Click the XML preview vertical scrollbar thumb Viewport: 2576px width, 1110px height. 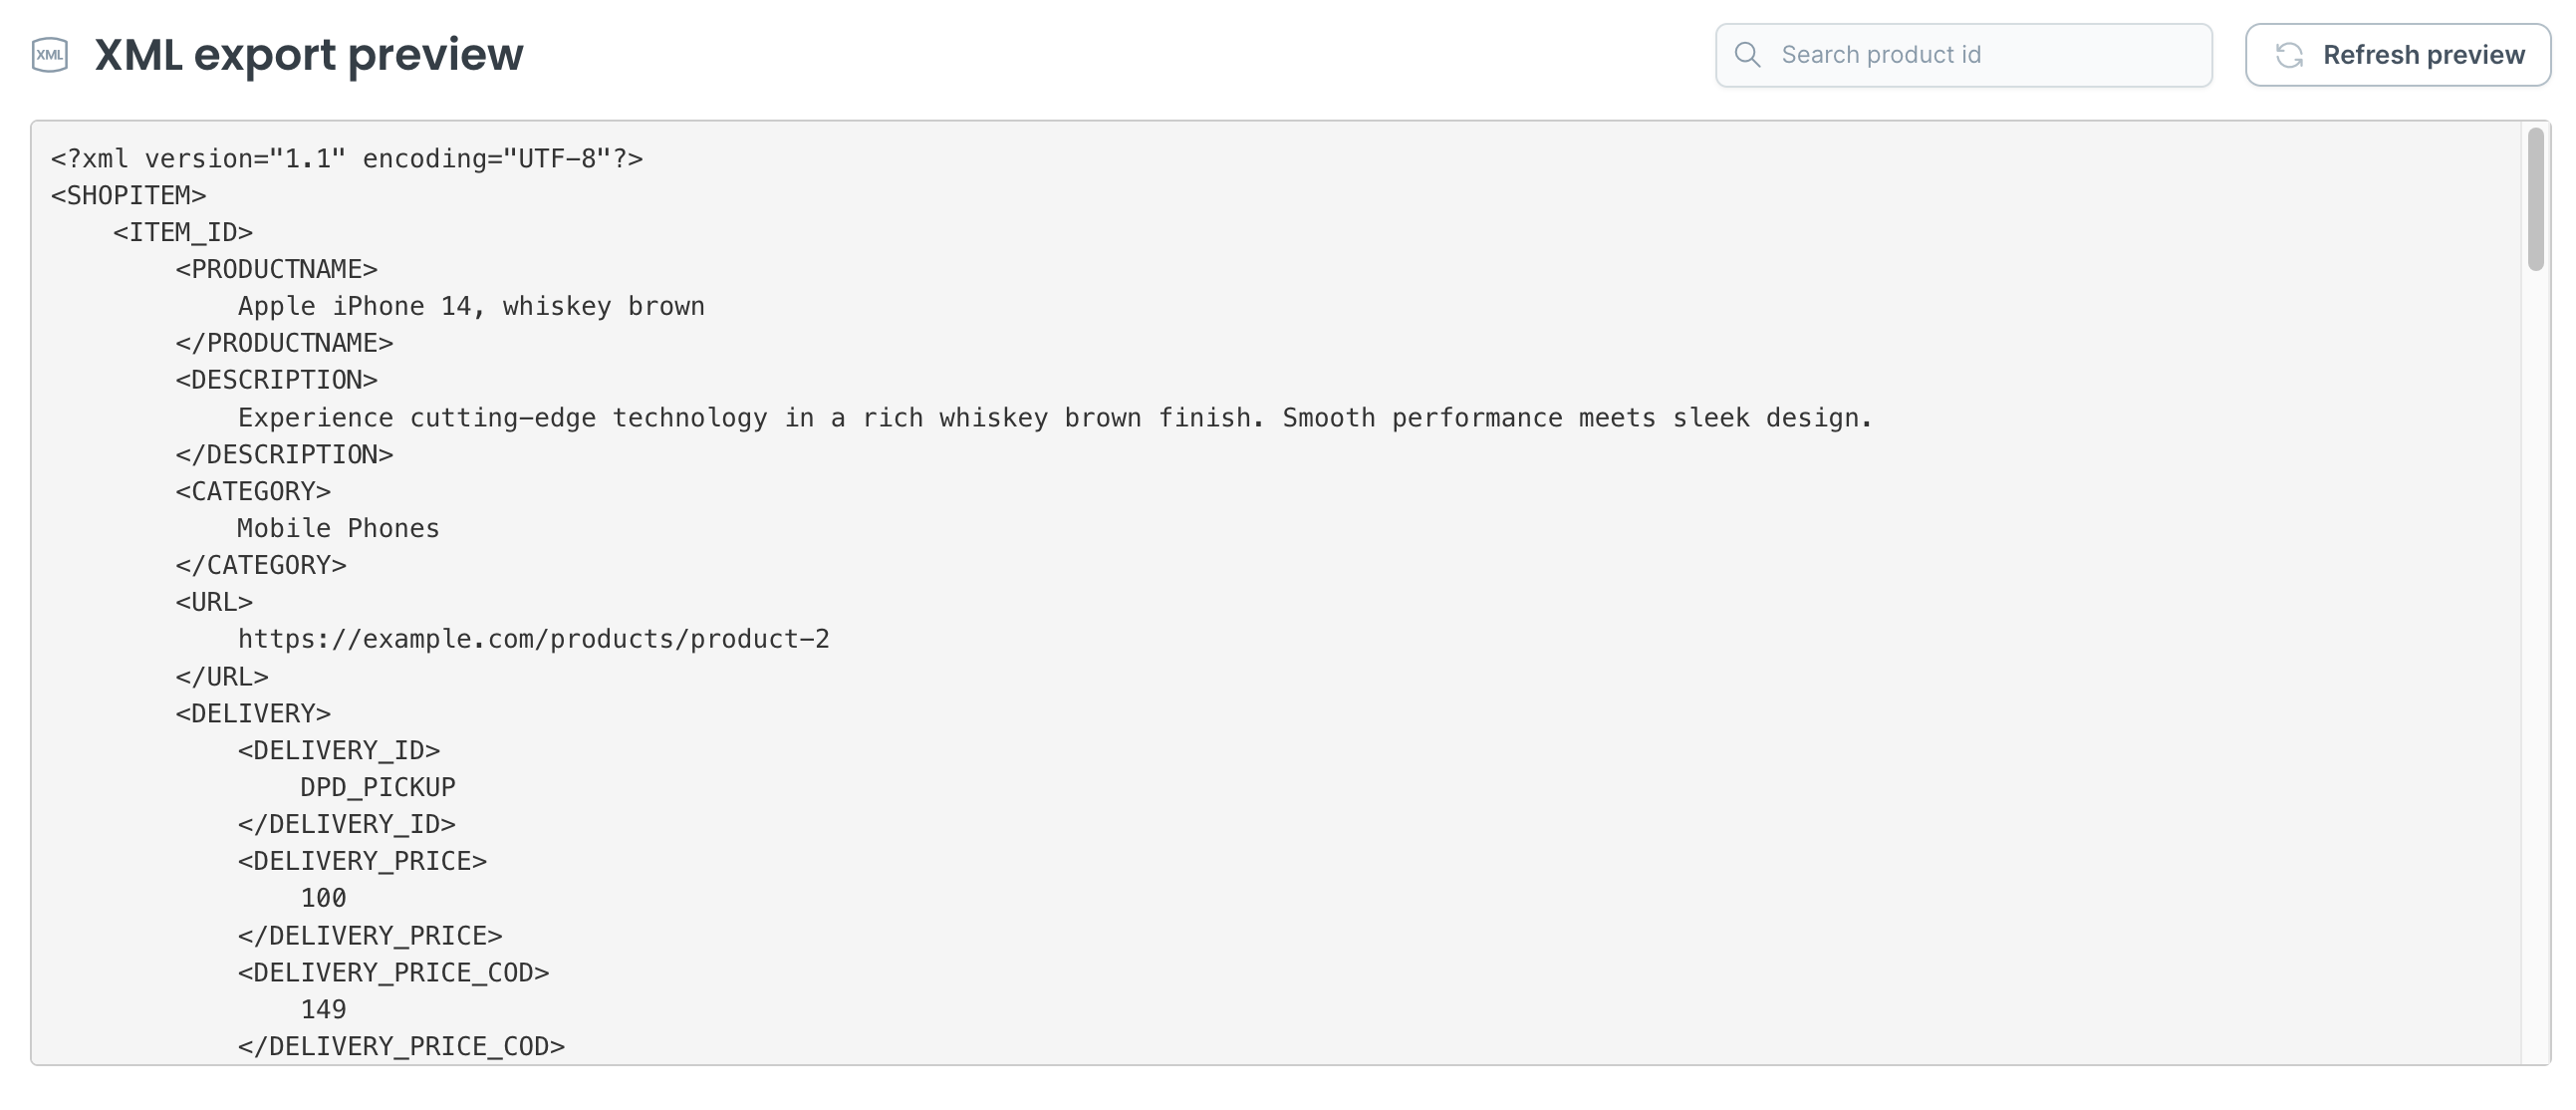[x=2535, y=199]
